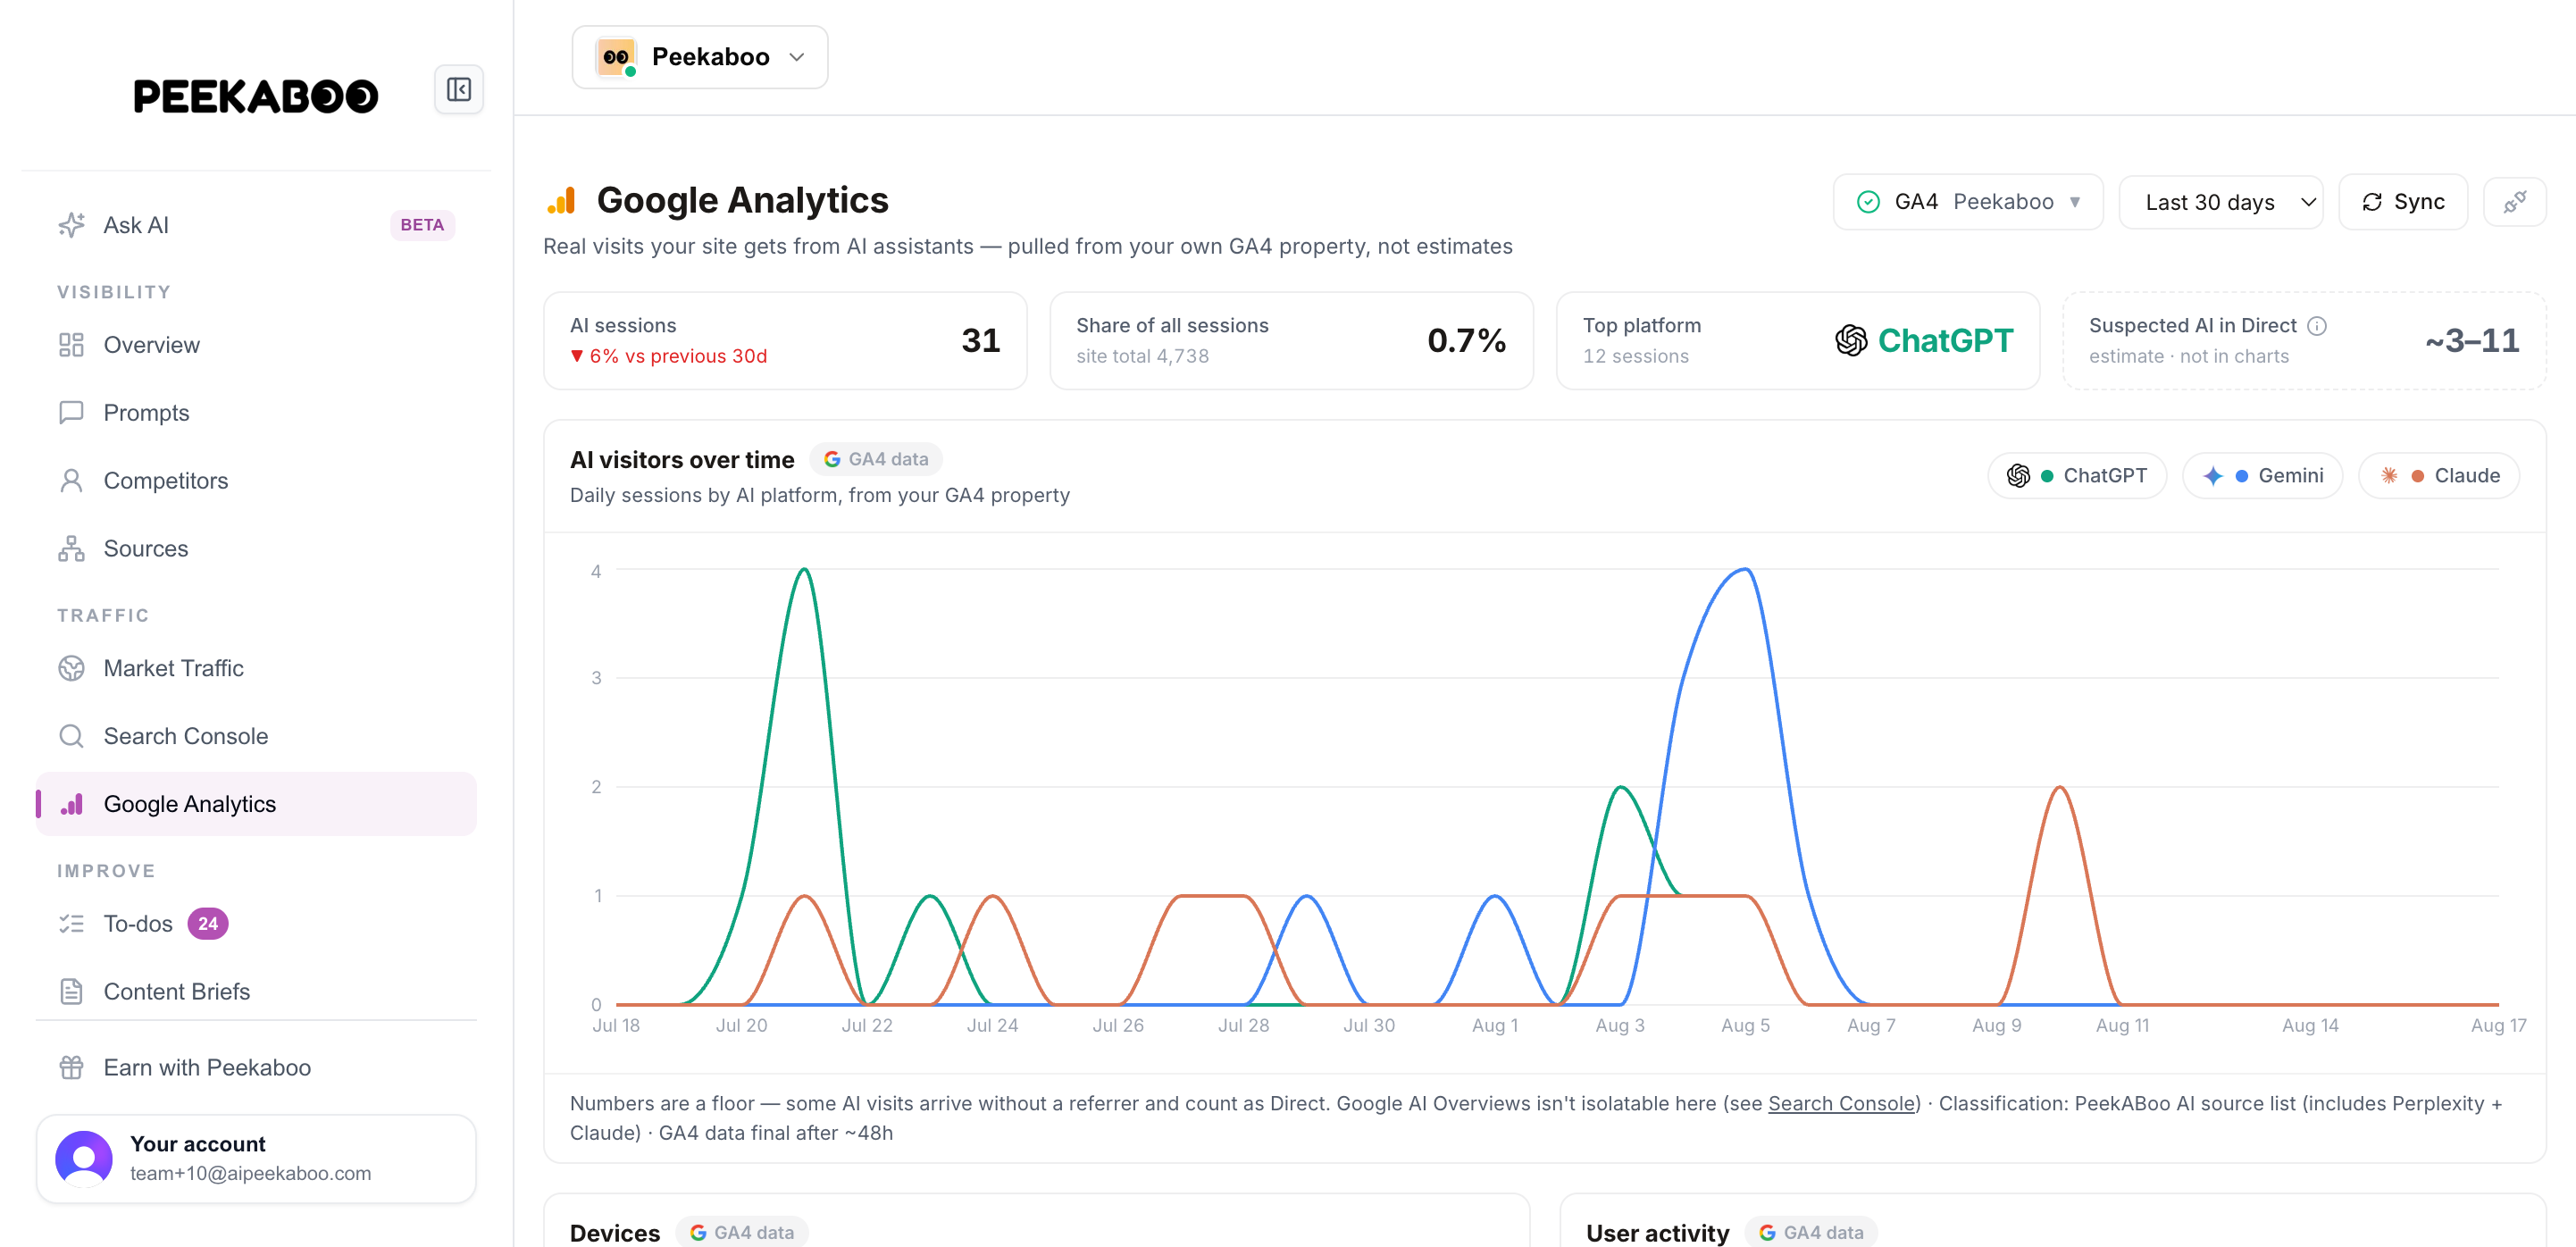Click the 'Aug 5' x-axis label
Image resolution: width=2576 pixels, height=1247 pixels.
click(1745, 1026)
